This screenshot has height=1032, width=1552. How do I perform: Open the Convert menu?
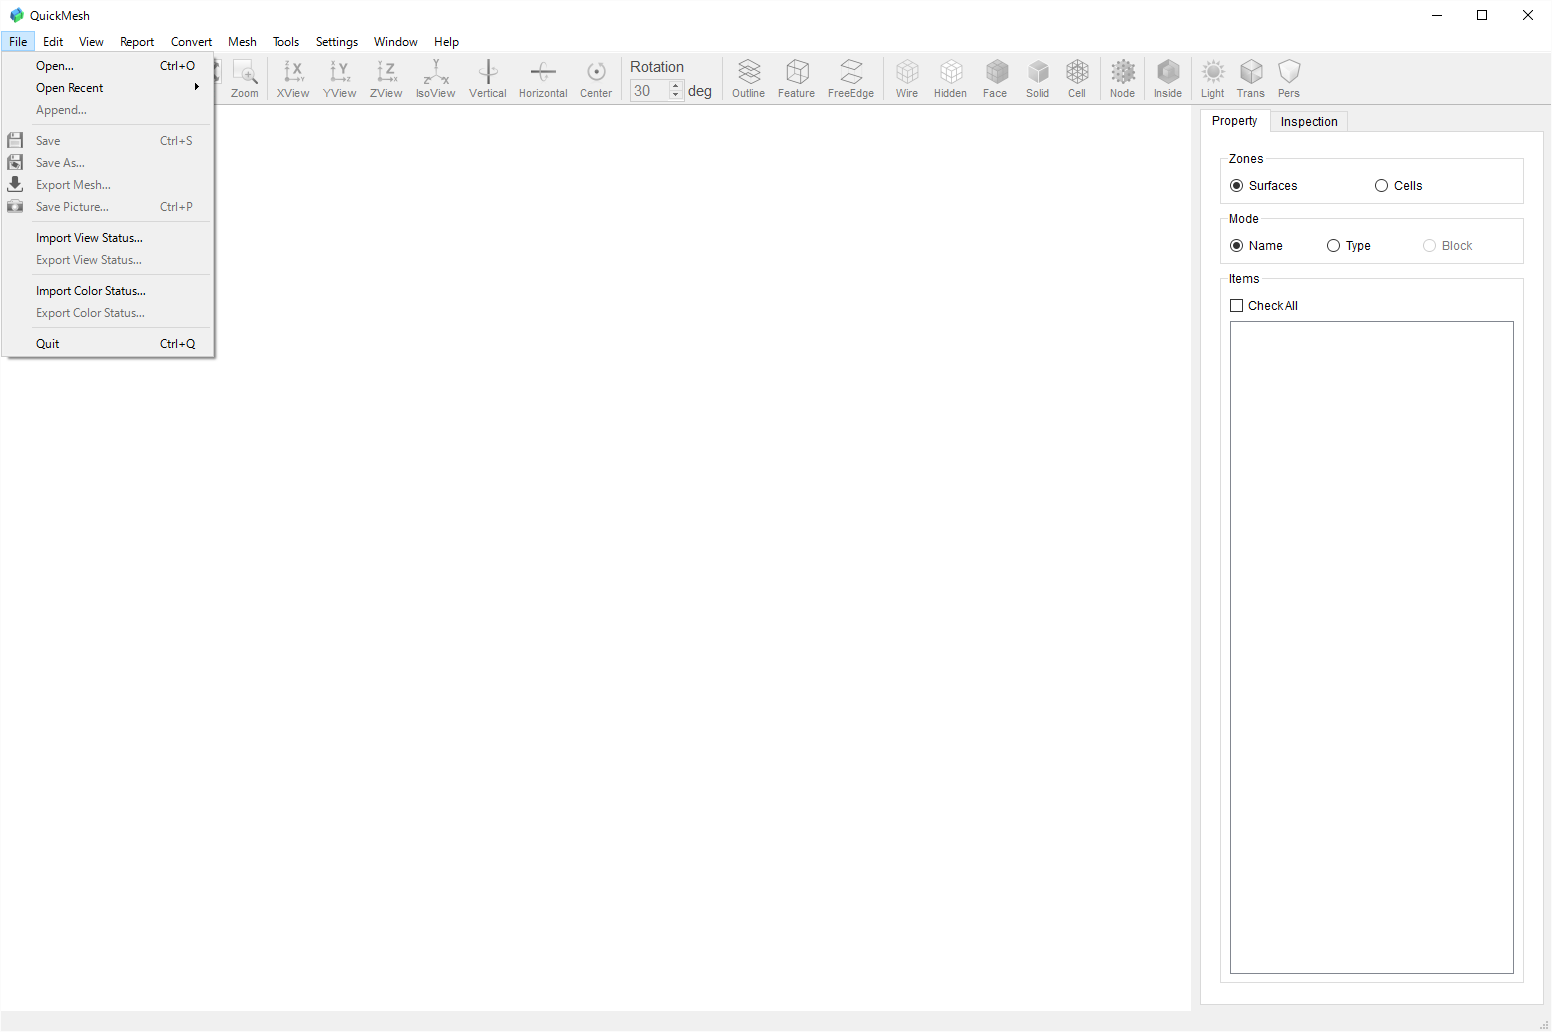tap(191, 42)
